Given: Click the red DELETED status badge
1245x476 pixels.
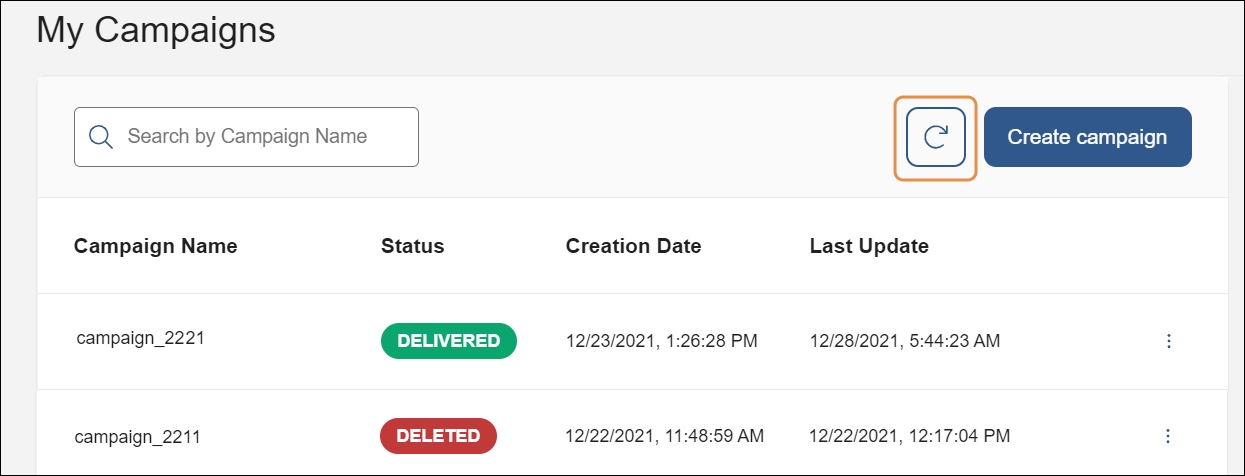Looking at the screenshot, I should click(438, 436).
